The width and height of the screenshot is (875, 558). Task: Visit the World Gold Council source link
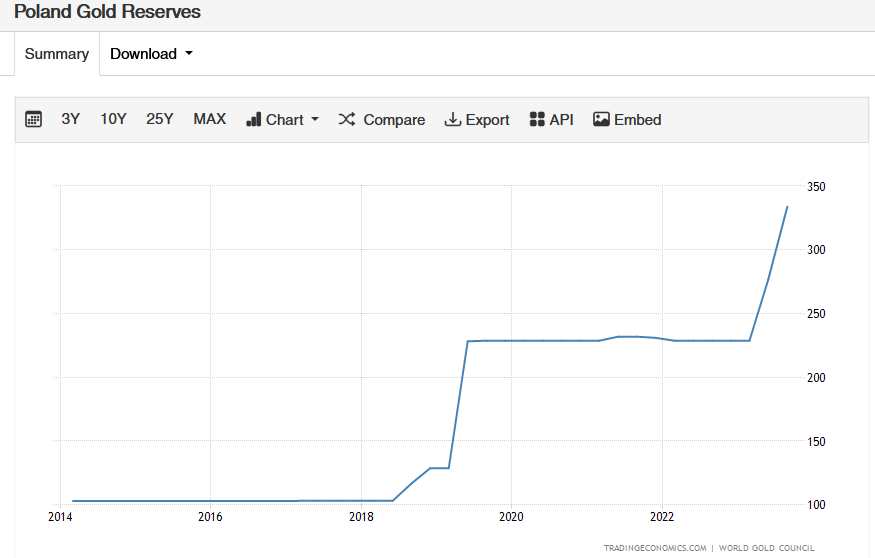click(766, 547)
